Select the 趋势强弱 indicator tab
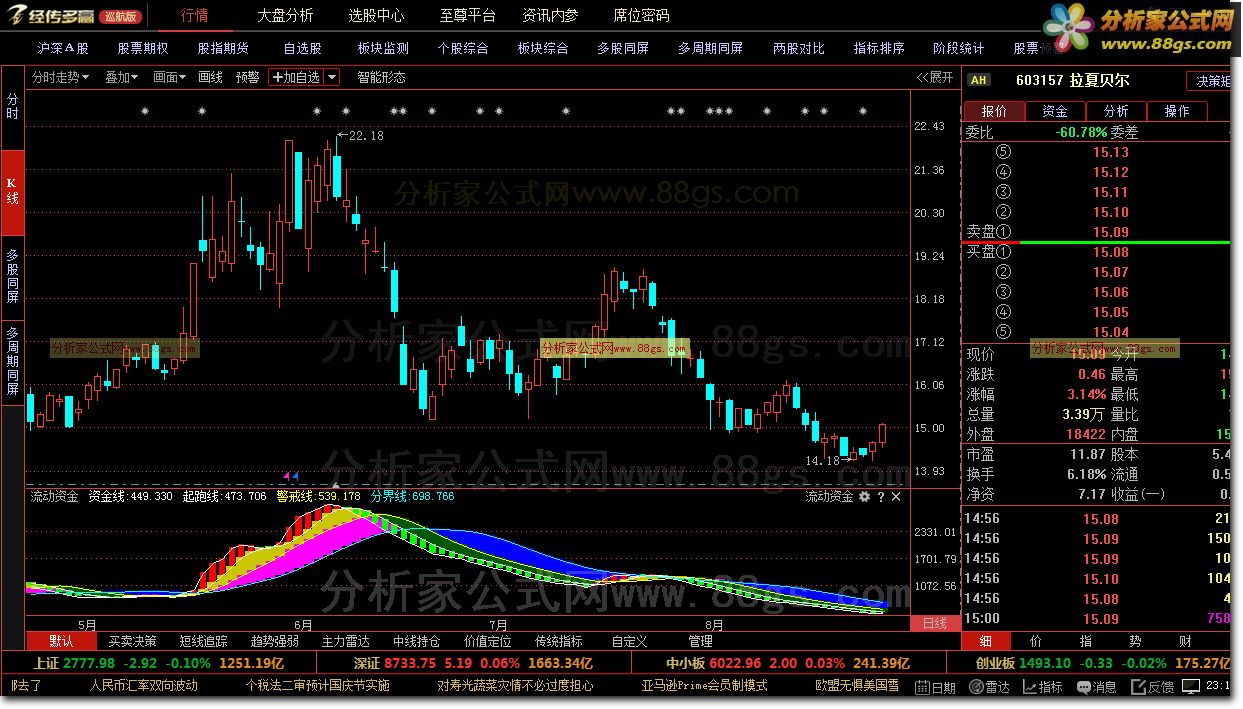The height and width of the screenshot is (709, 1243). (x=274, y=641)
